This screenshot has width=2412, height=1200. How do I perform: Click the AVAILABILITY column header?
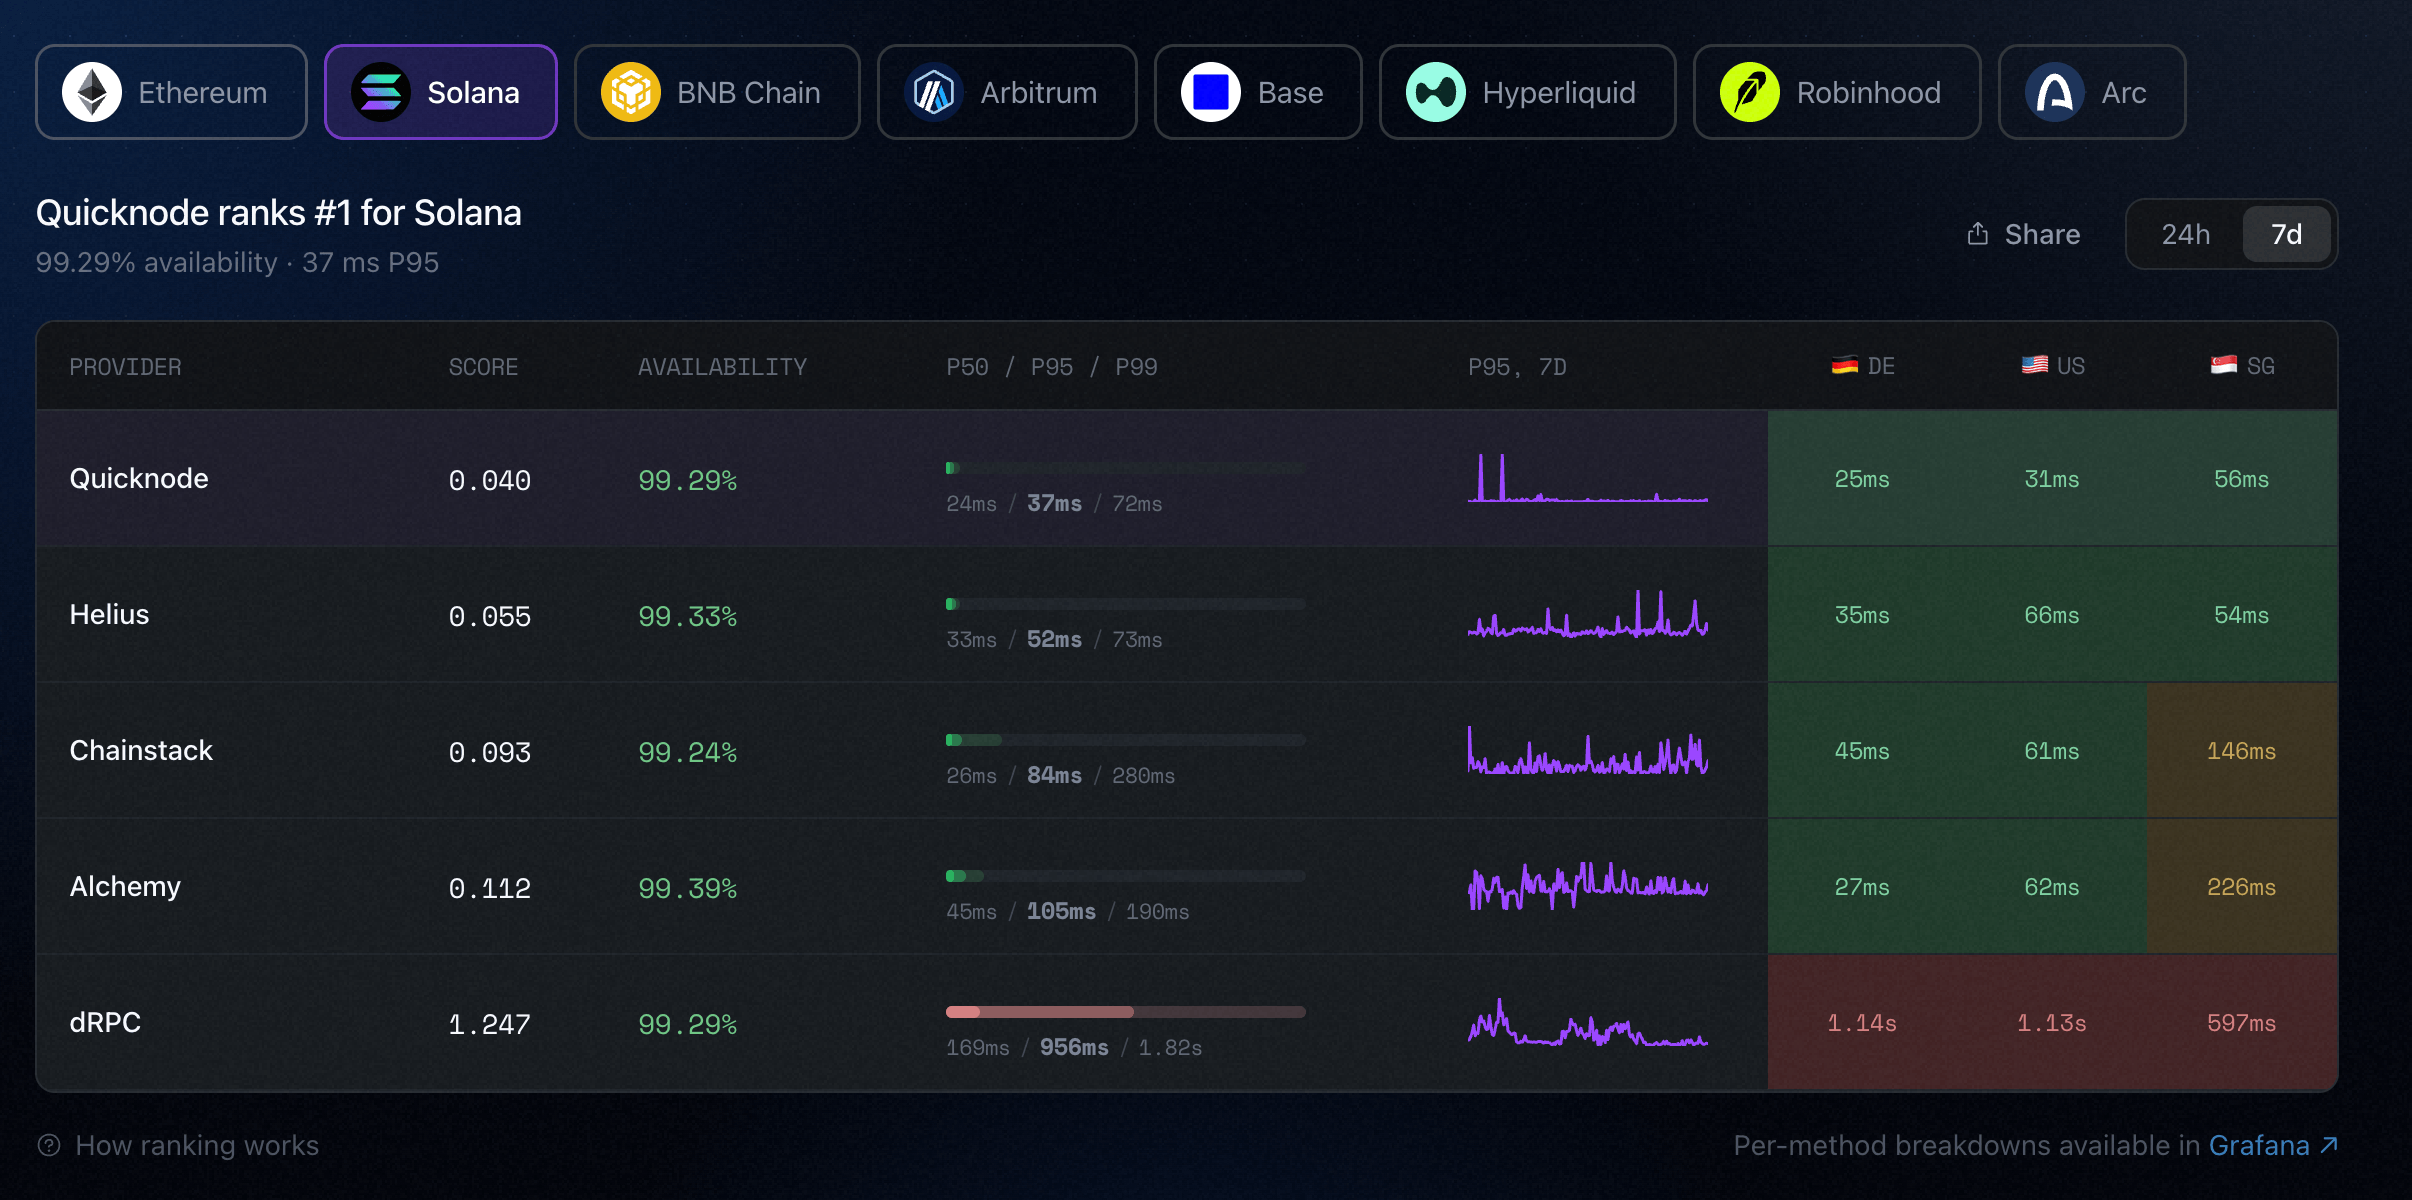pos(722,367)
